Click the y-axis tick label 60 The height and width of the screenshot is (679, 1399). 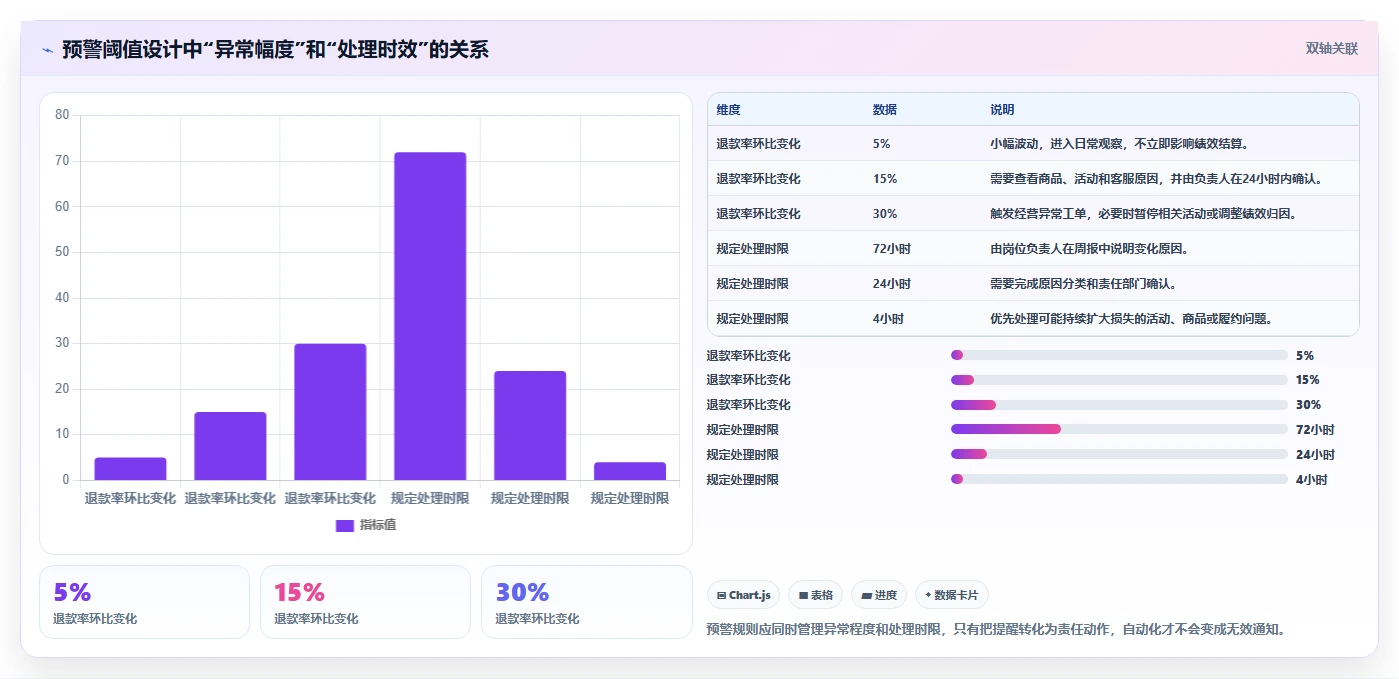(x=62, y=206)
